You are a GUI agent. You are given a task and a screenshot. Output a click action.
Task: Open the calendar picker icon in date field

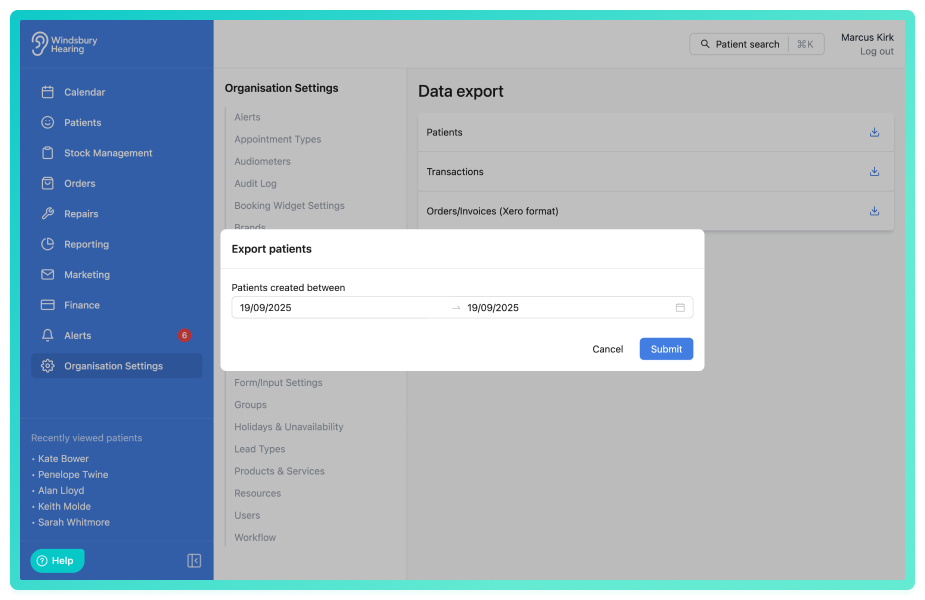(x=680, y=307)
